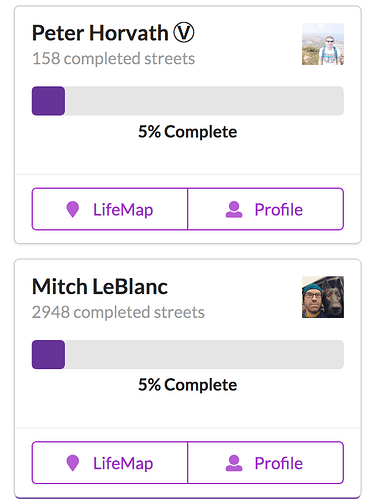Viewport: 379px width, 499px height.
Task: Click Mitch LeBlanc's avatar photo with dog
Action: click(x=323, y=297)
